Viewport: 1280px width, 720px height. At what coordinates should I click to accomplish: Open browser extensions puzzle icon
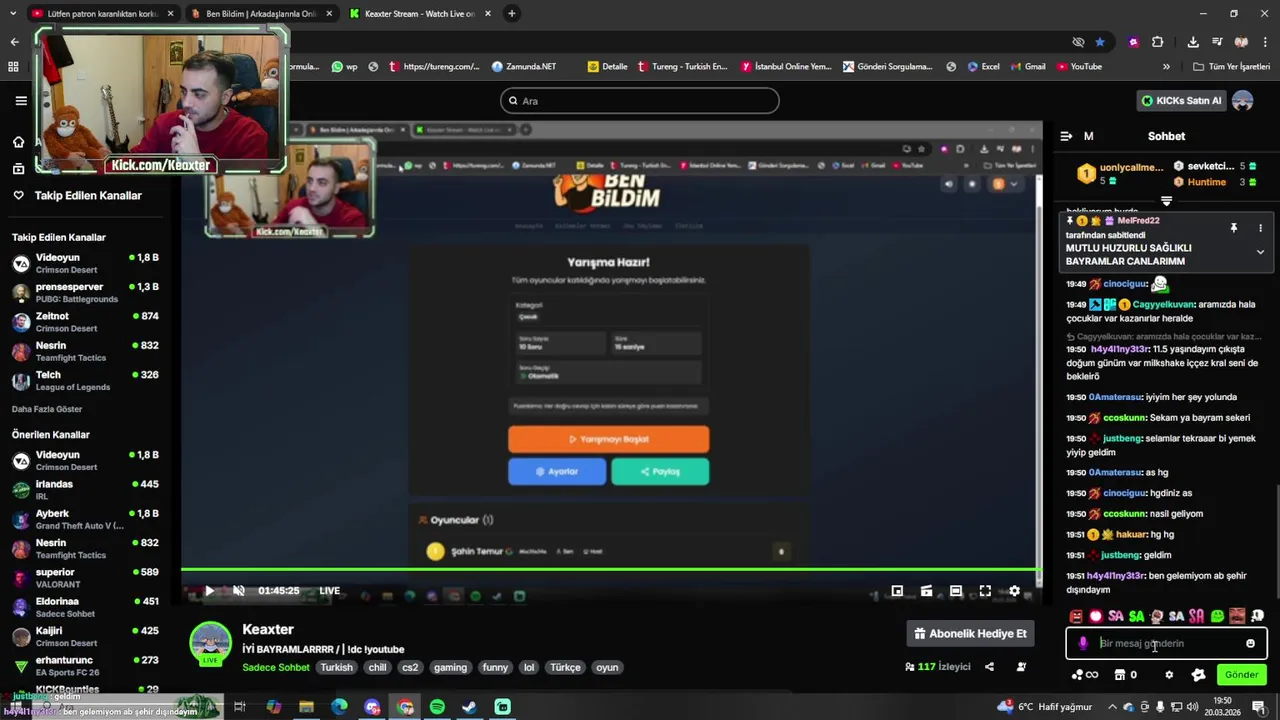[x=1158, y=42]
